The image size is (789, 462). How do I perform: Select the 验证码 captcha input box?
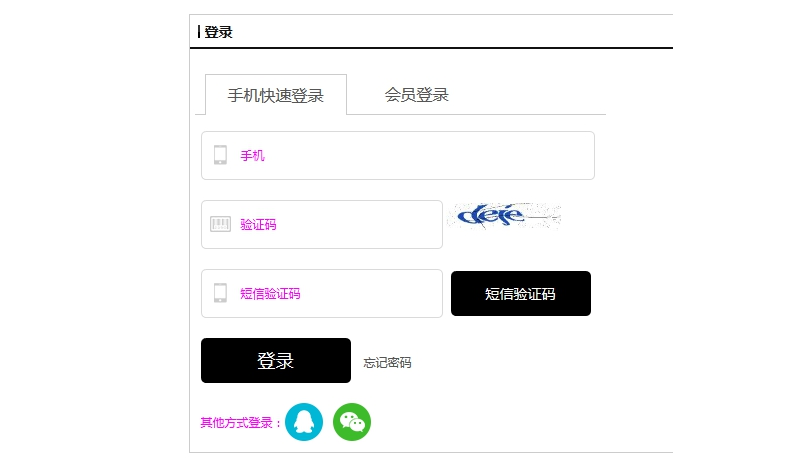tap(322, 224)
